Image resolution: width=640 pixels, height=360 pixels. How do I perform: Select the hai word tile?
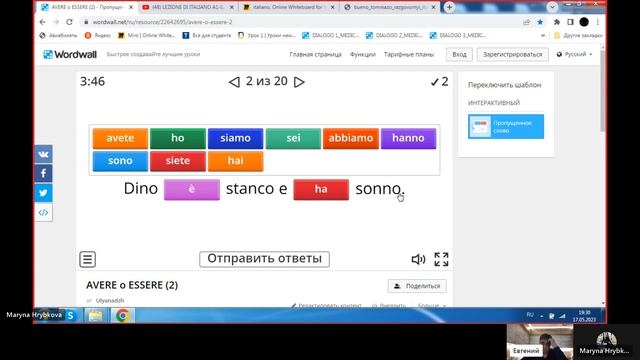(236, 161)
